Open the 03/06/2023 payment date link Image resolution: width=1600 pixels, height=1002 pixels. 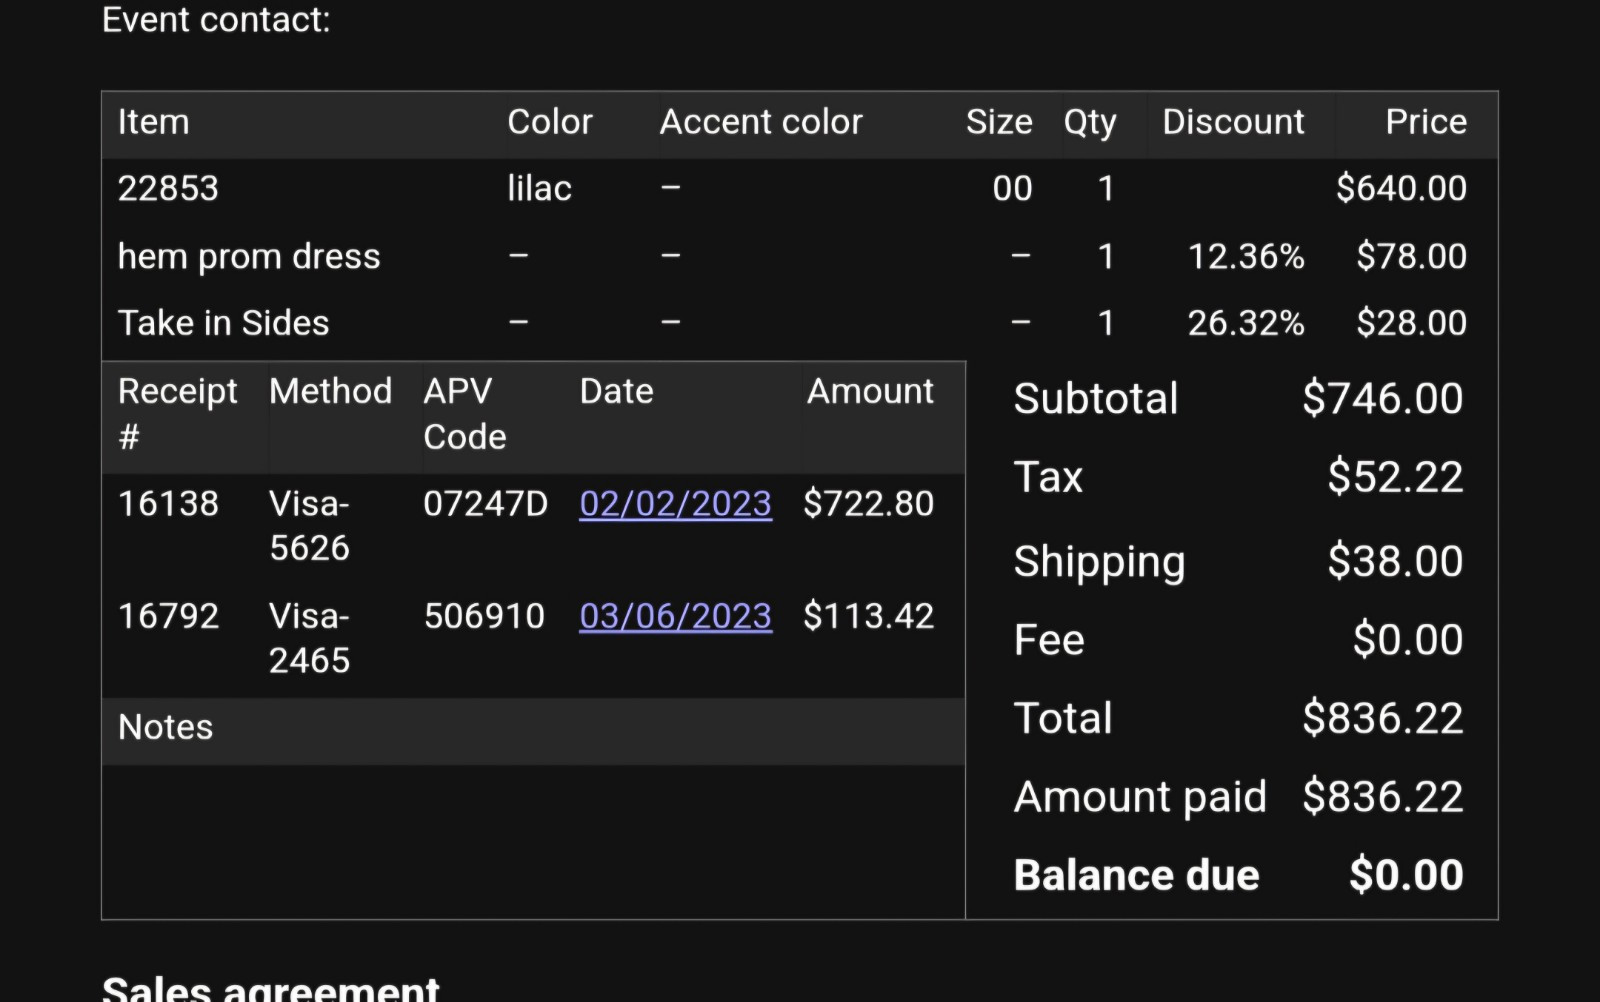click(675, 616)
